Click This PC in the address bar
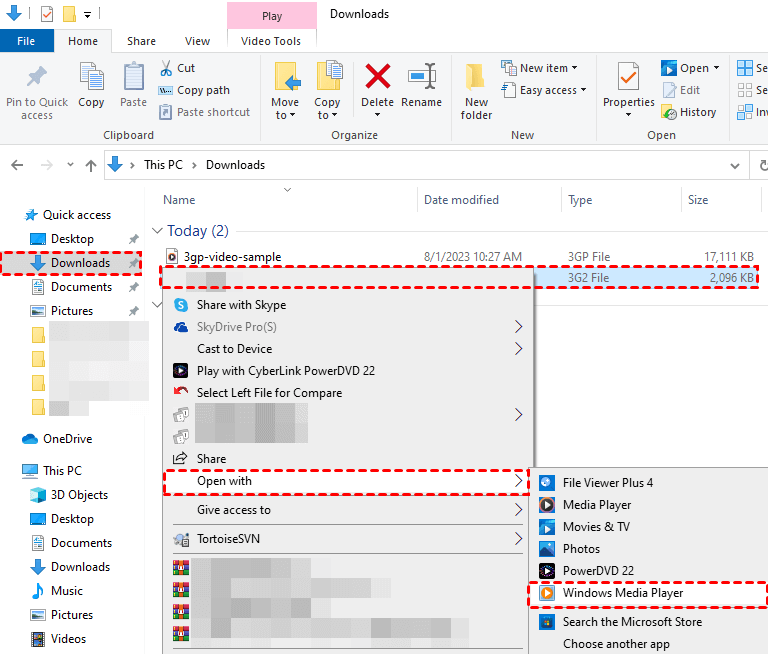Screen dimensions: 768x654 point(163,165)
